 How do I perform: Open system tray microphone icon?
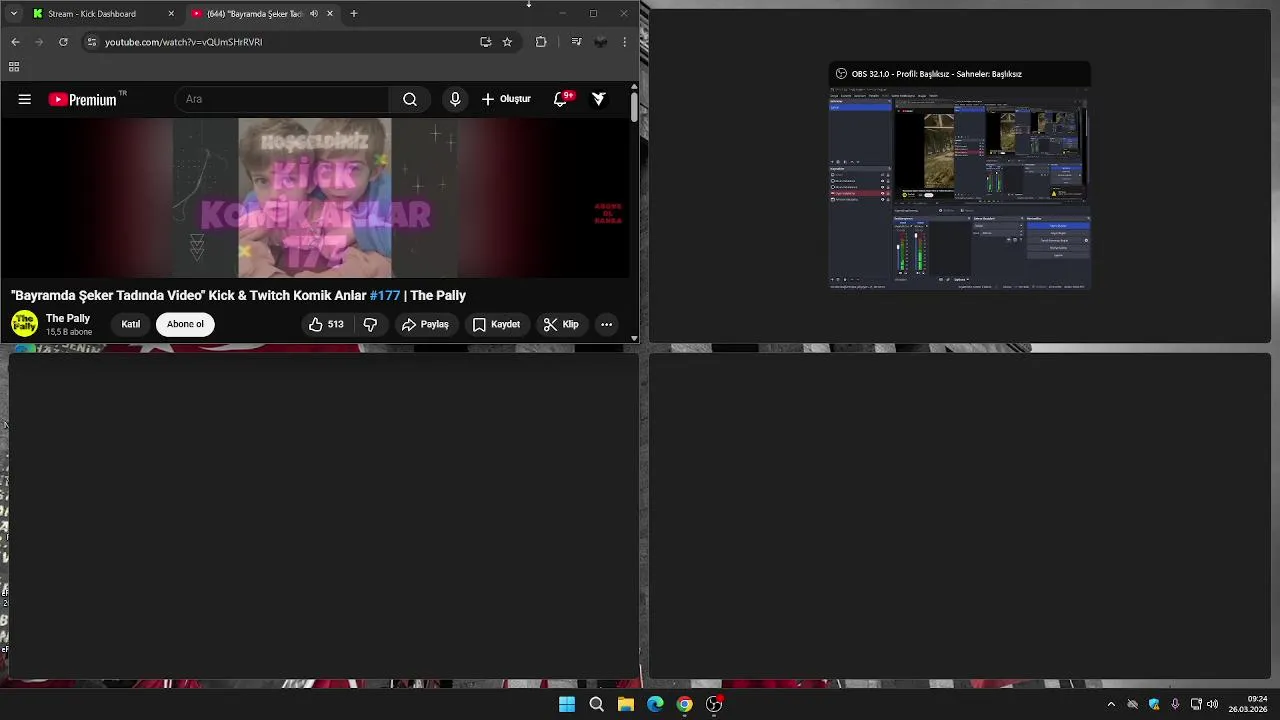[1175, 704]
